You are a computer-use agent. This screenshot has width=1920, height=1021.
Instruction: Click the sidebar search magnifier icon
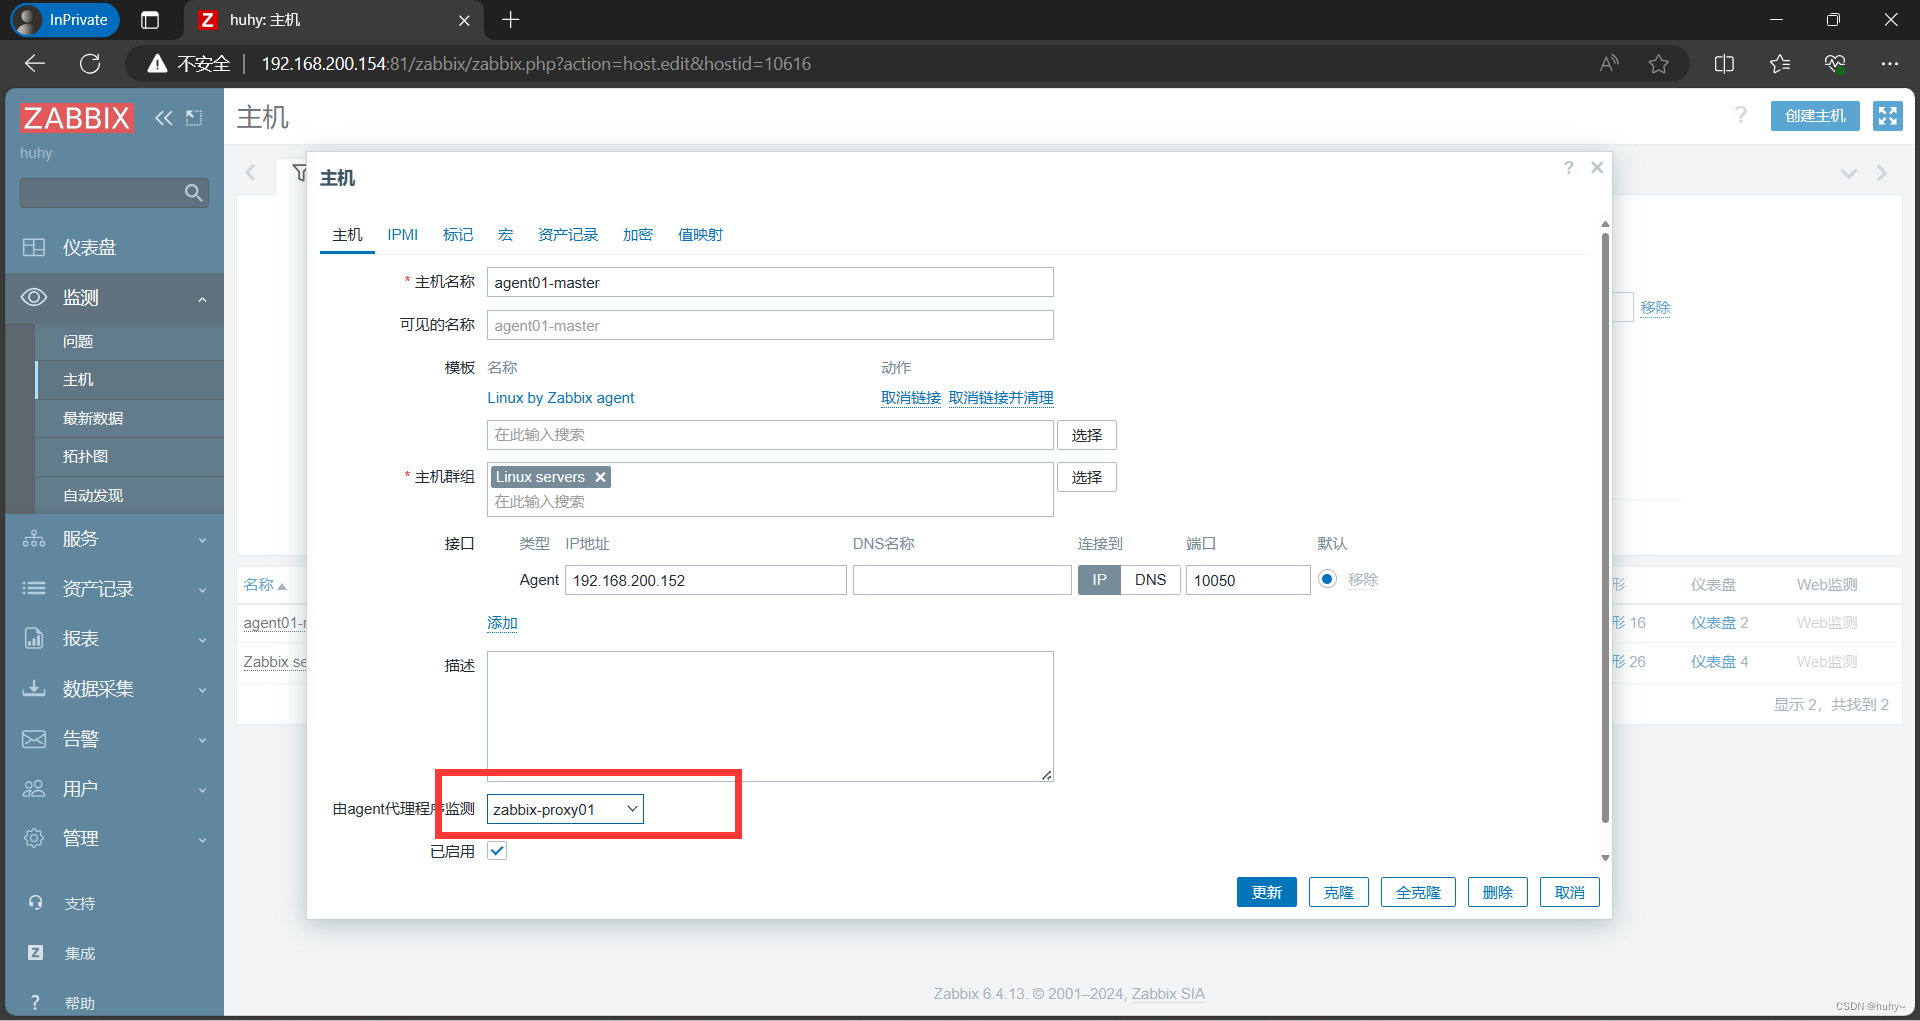point(194,193)
